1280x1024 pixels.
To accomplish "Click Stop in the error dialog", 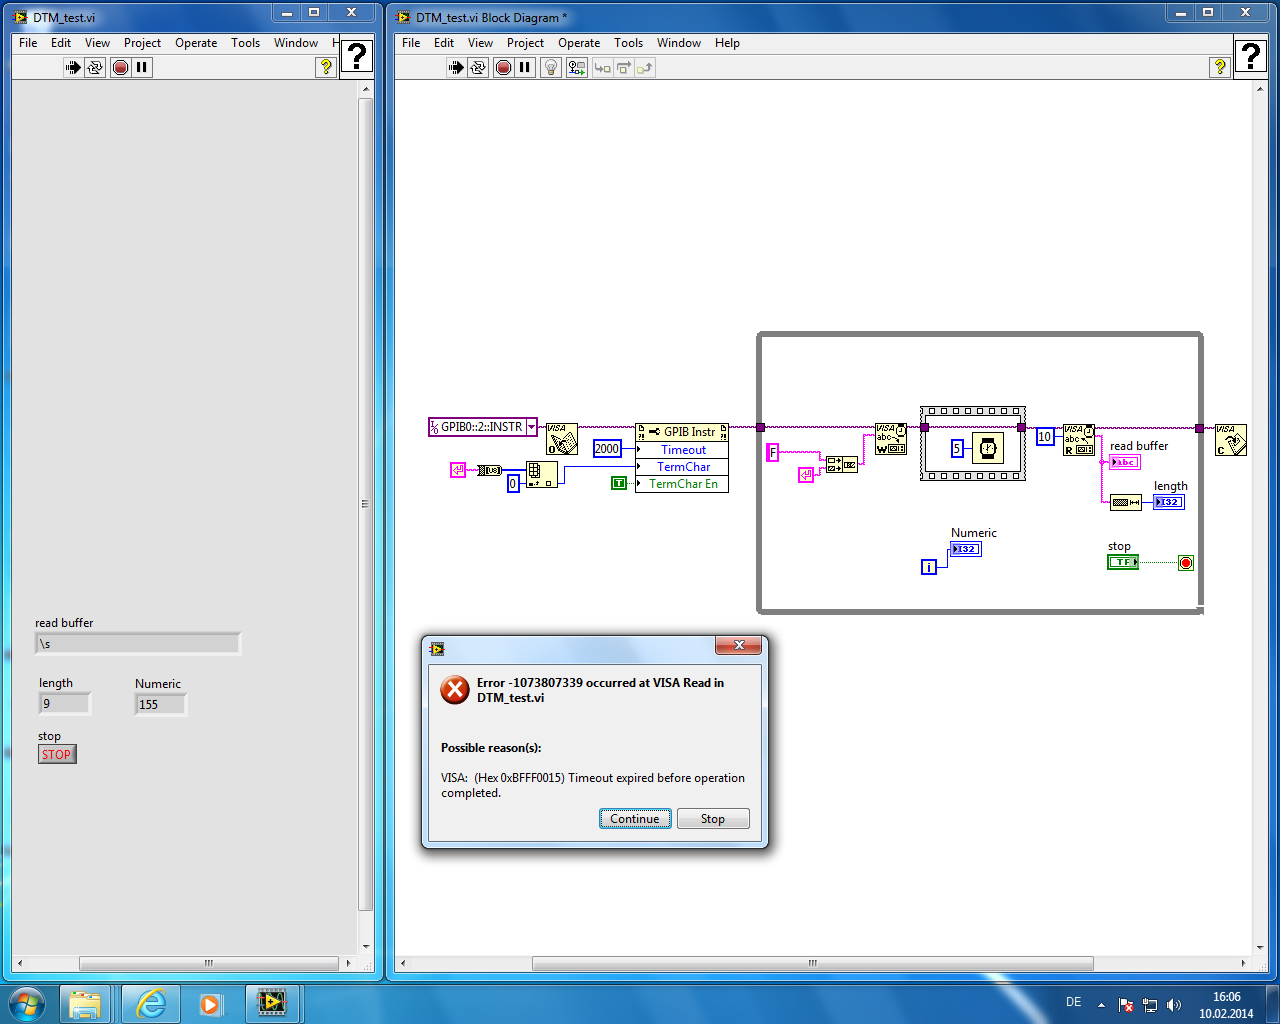I will tap(713, 819).
